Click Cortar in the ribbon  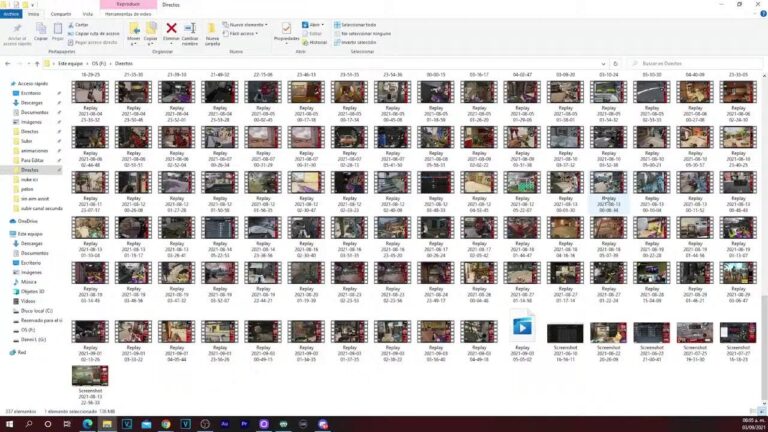pos(78,24)
